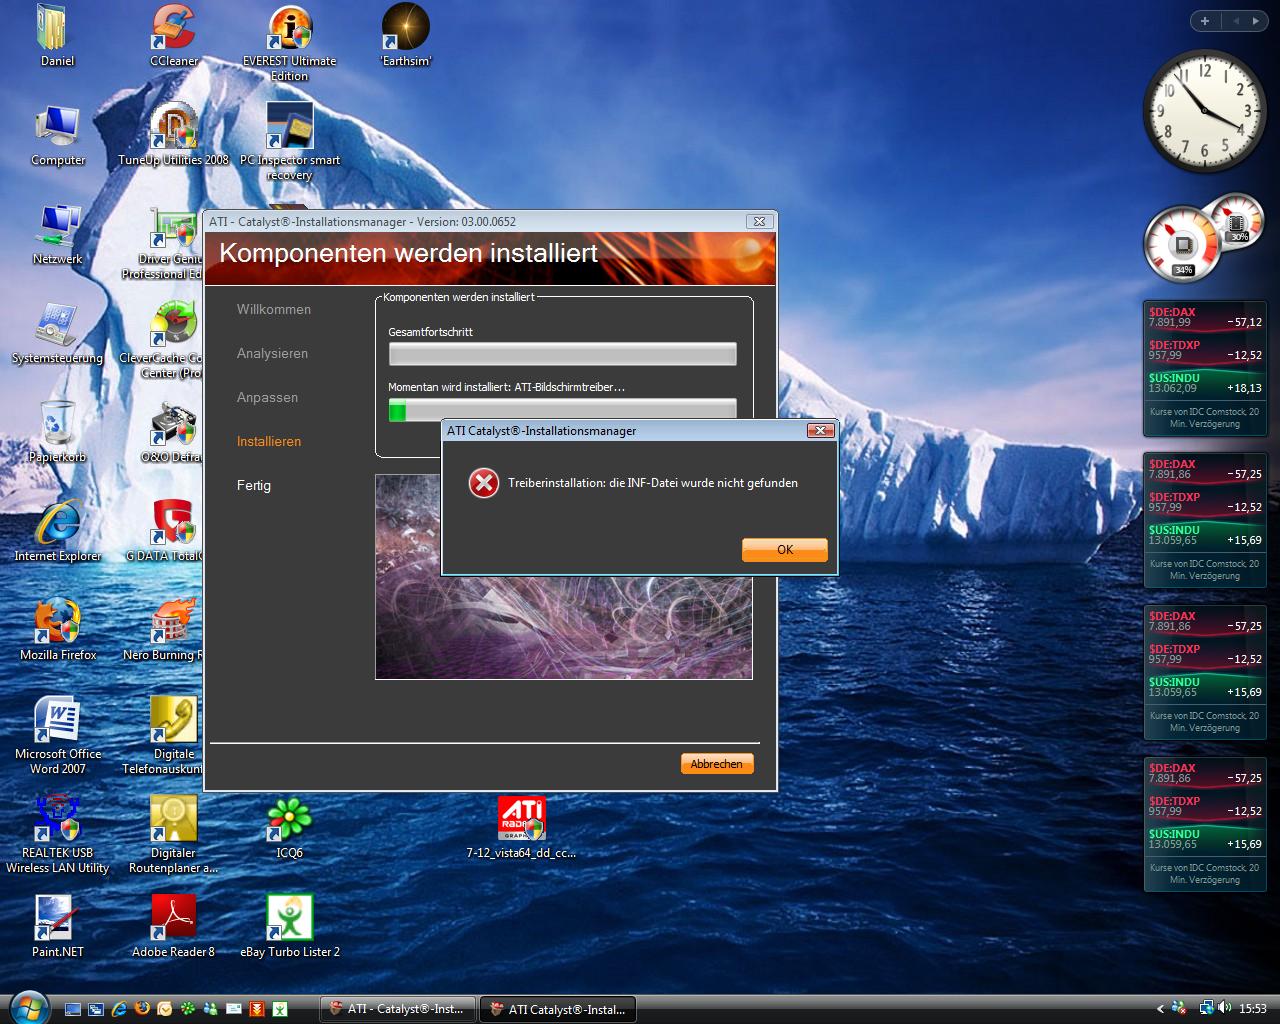Switch to 'ATI - Catalyst®-Inst...' taskbar button
Viewport: 1280px width, 1024px height.
[x=399, y=1009]
